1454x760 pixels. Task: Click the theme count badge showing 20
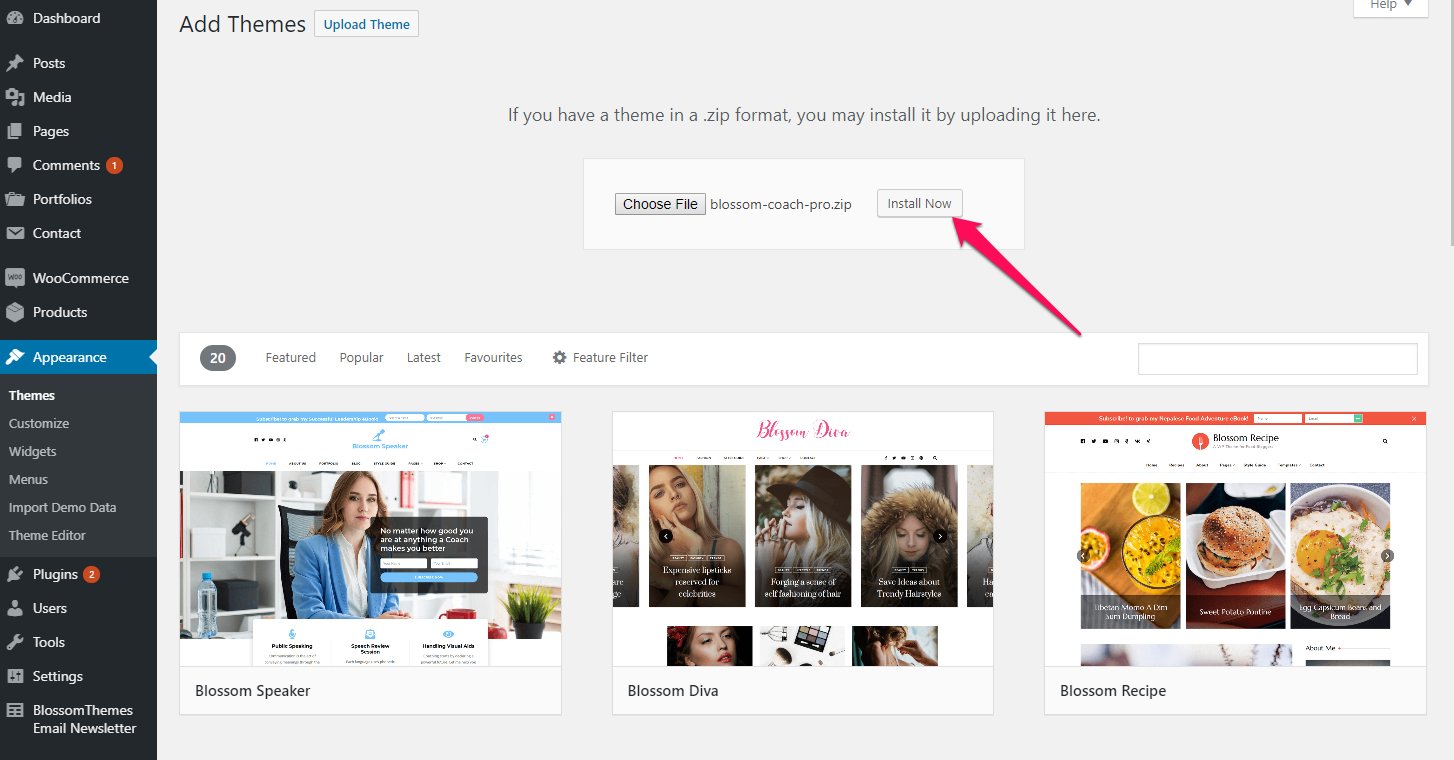(x=218, y=357)
